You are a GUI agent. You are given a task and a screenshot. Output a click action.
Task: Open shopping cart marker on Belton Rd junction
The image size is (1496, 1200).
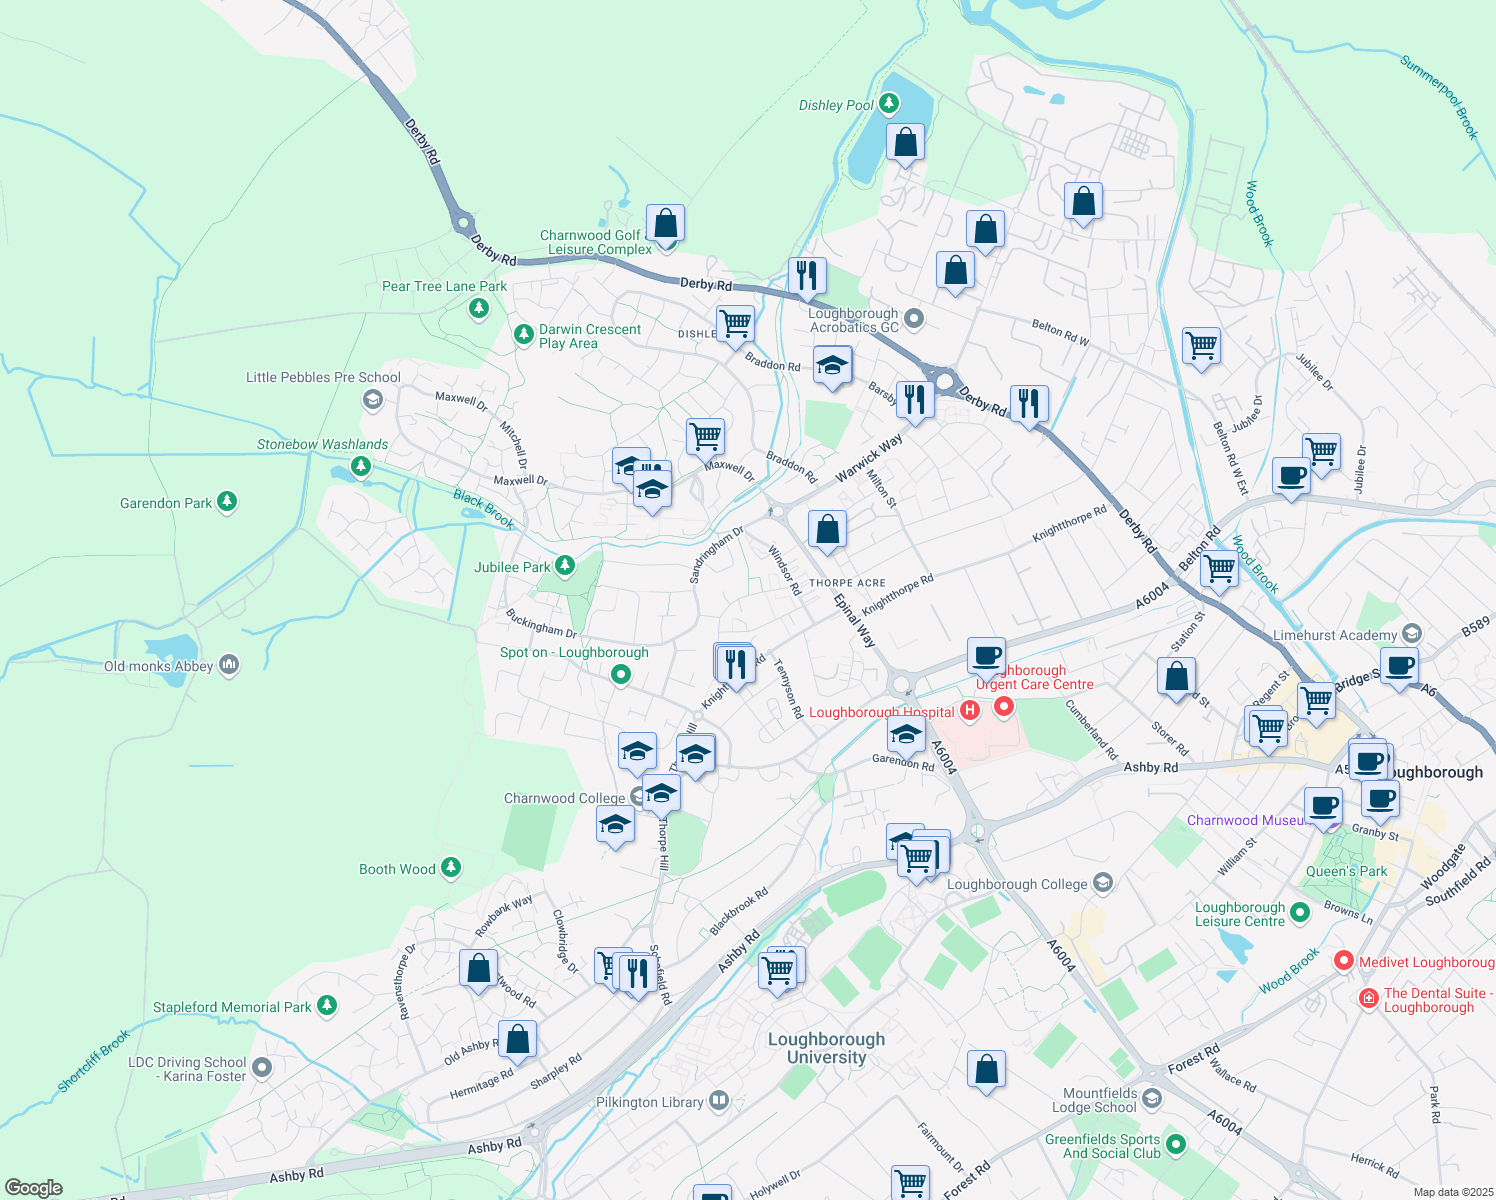(1220, 571)
